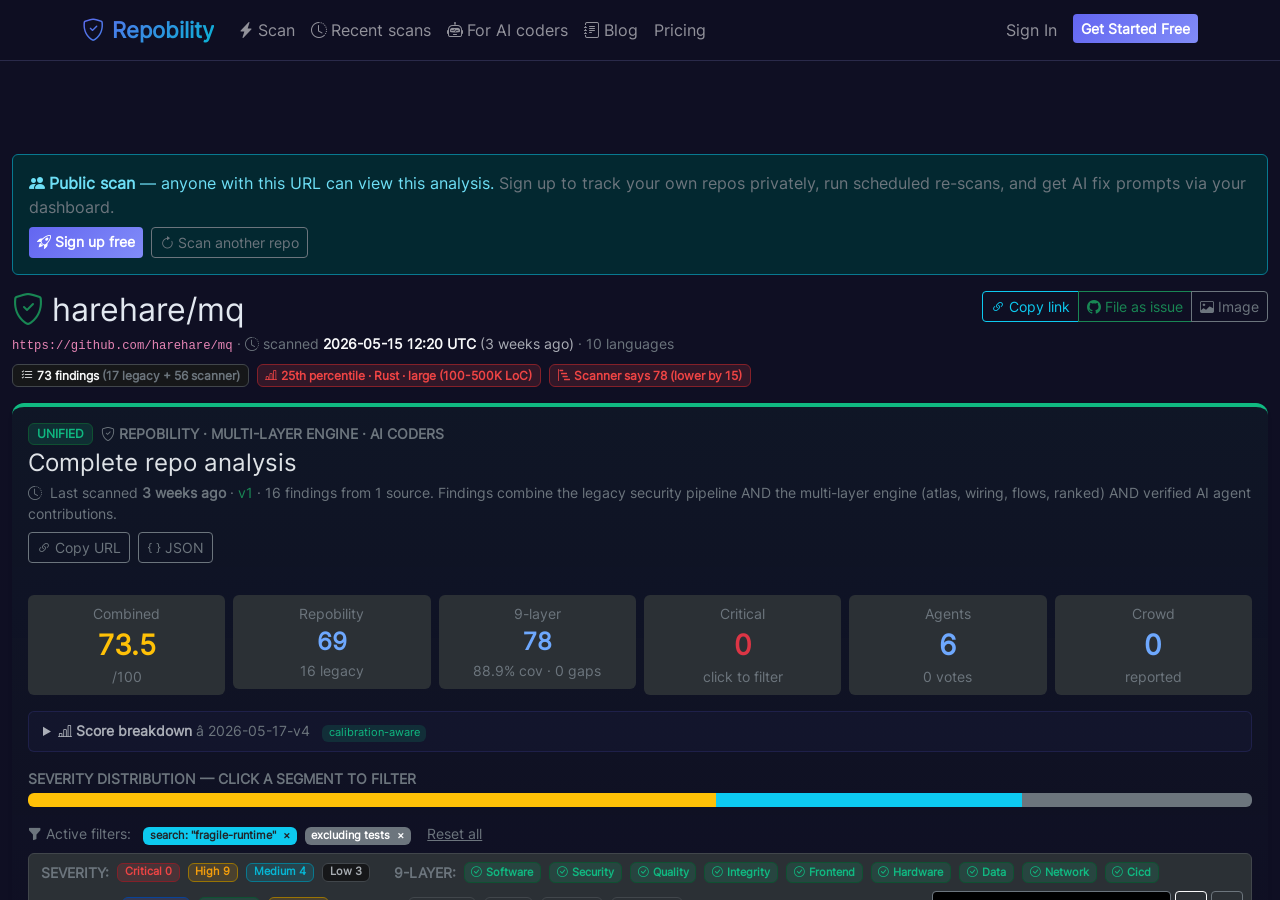1280x900 pixels.
Task: Toggle the Data layer filter
Action: (x=986, y=872)
